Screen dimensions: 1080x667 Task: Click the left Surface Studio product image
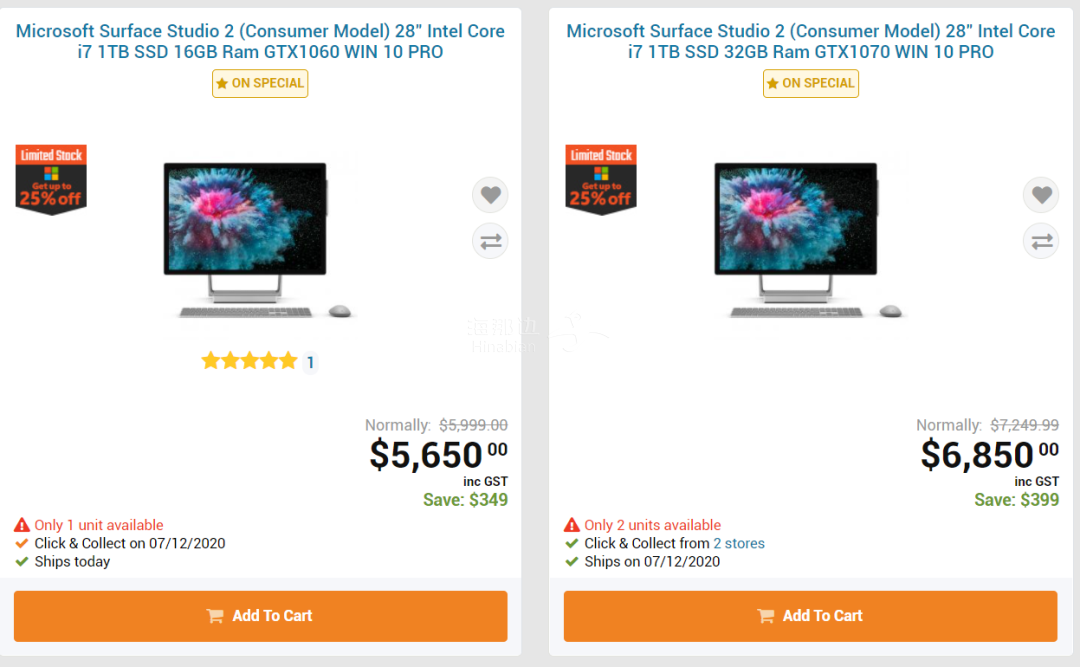[x=258, y=240]
